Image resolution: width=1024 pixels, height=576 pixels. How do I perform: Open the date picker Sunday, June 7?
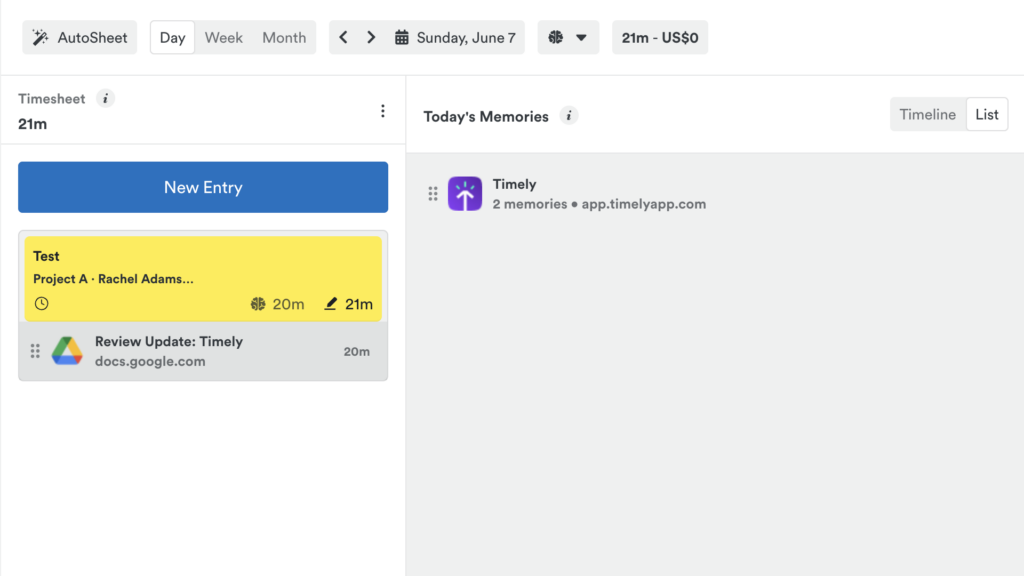pos(455,37)
